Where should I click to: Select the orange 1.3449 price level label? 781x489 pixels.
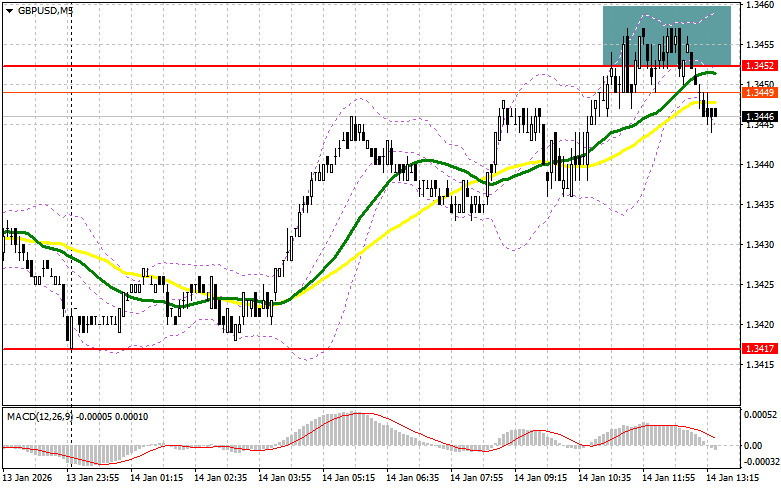pos(760,93)
